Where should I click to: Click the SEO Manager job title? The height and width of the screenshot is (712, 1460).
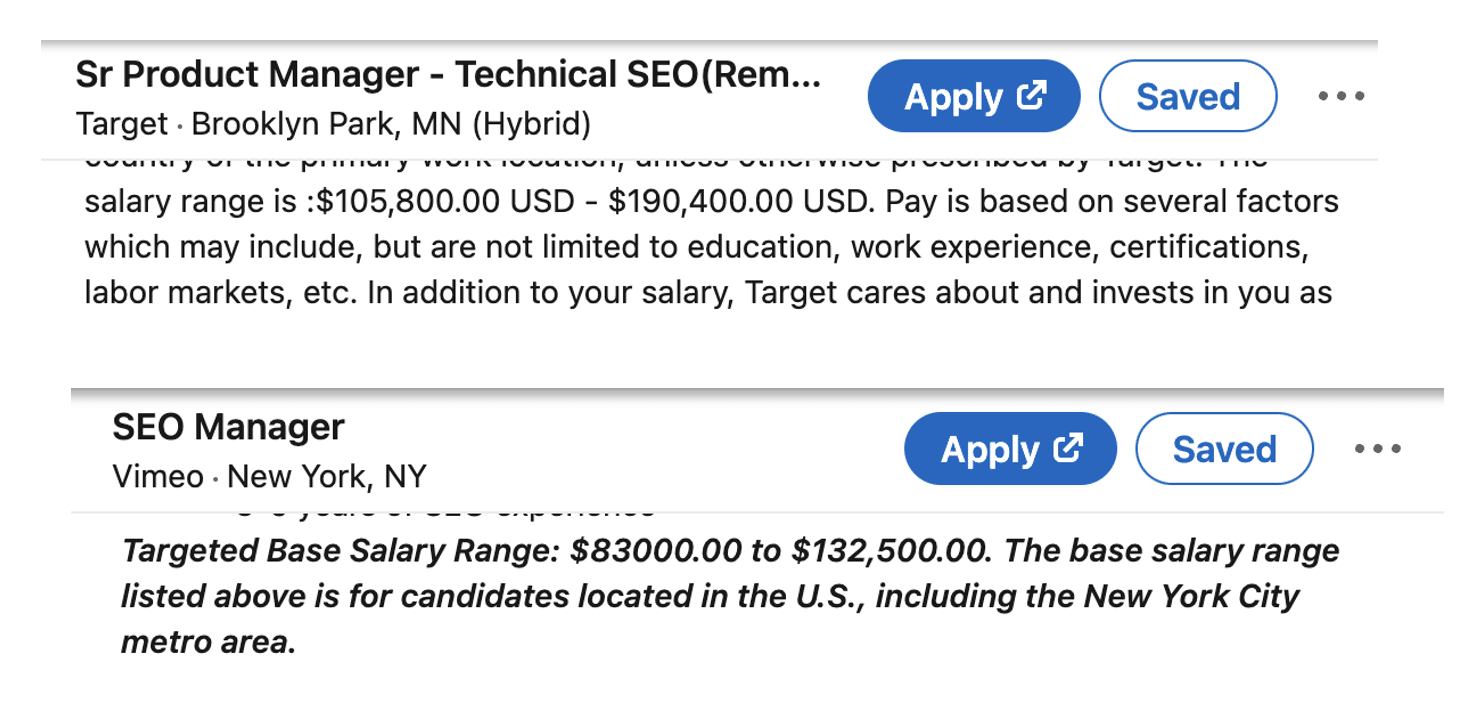click(228, 427)
